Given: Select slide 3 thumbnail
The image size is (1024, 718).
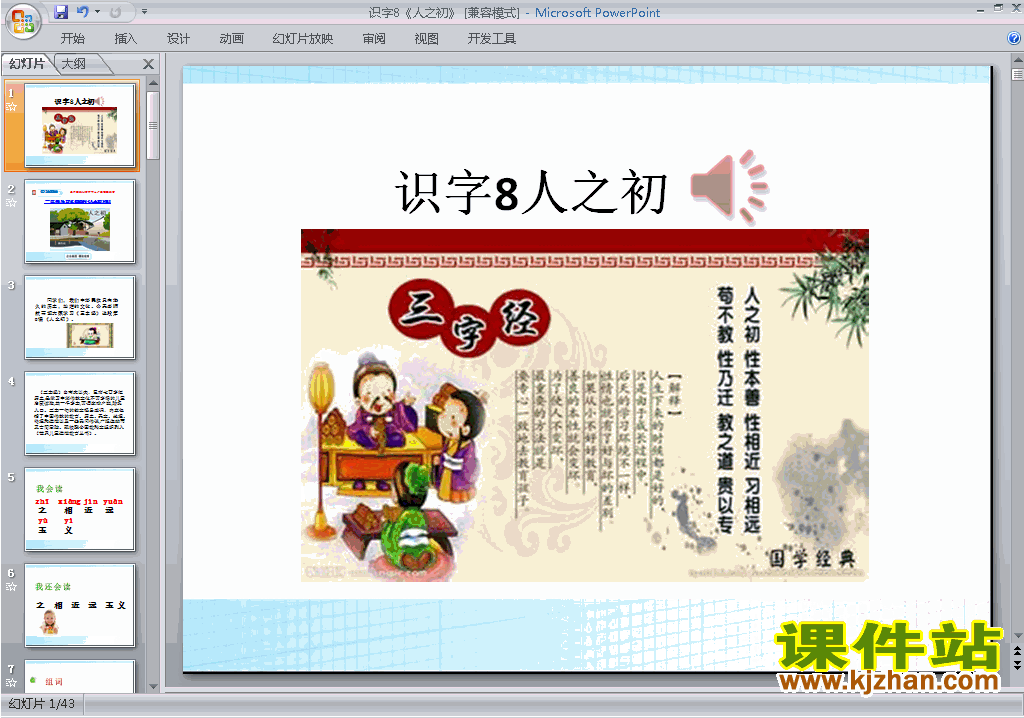Looking at the screenshot, I should [80, 318].
